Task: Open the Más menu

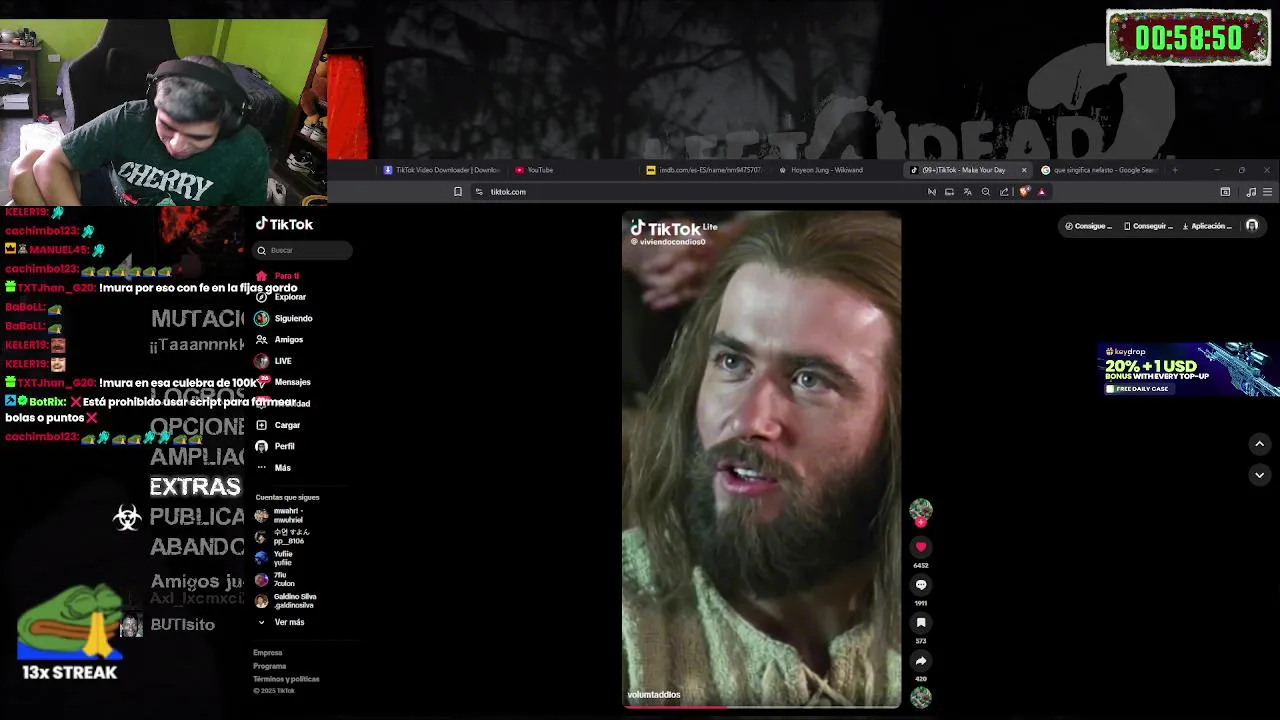Action: (273, 468)
